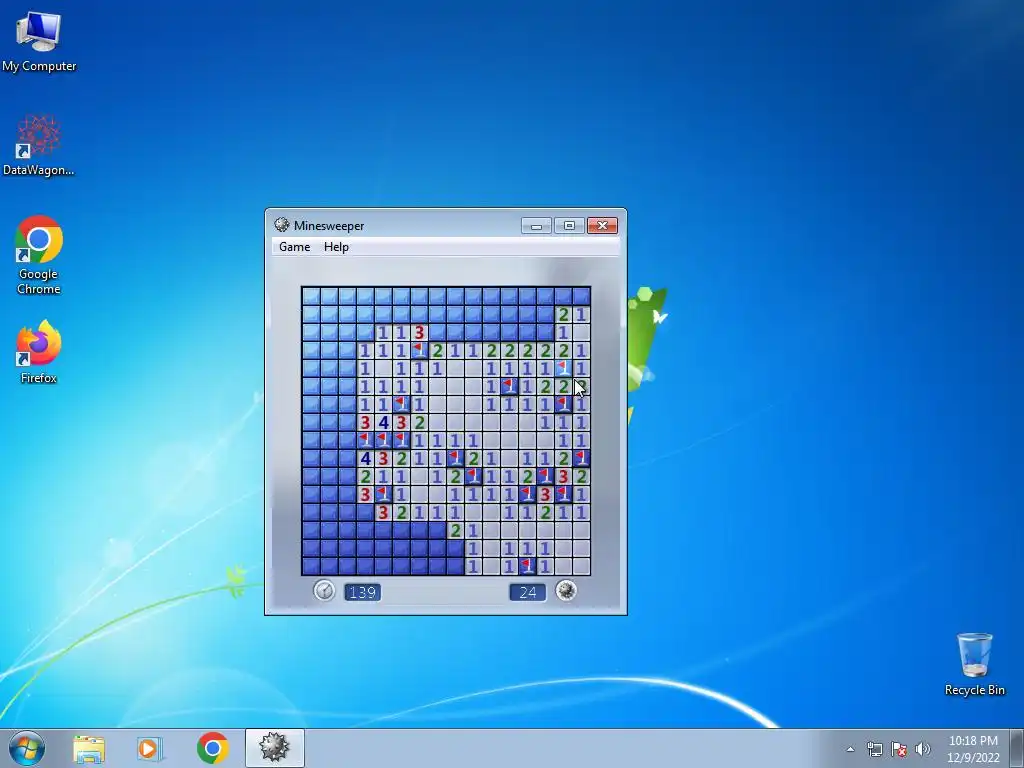This screenshot has width=1024, height=768.
Task: Select flag right of the 3 flanked by flags
Action: click(x=564, y=494)
